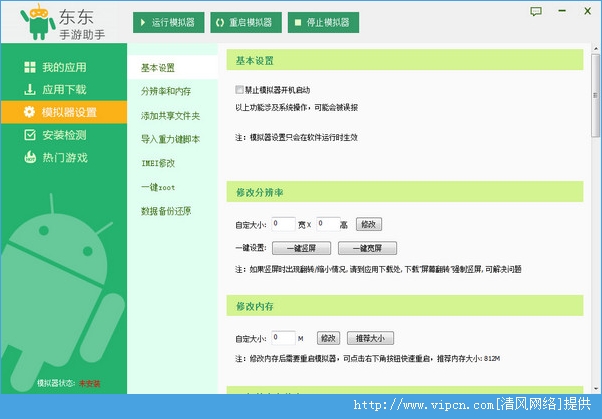Open 安装检测 in the sidebar
602x419 pixels.
click(63, 135)
